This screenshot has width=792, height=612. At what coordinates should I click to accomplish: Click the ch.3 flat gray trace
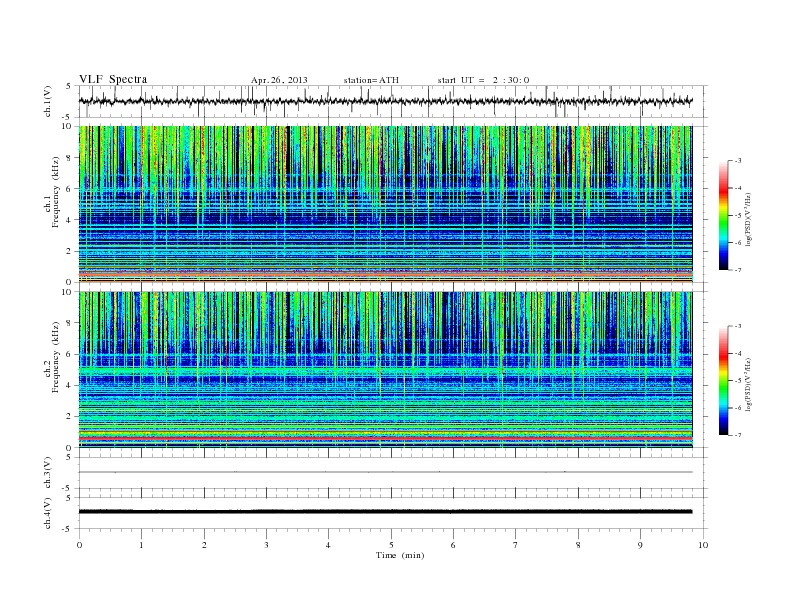(x=386, y=472)
